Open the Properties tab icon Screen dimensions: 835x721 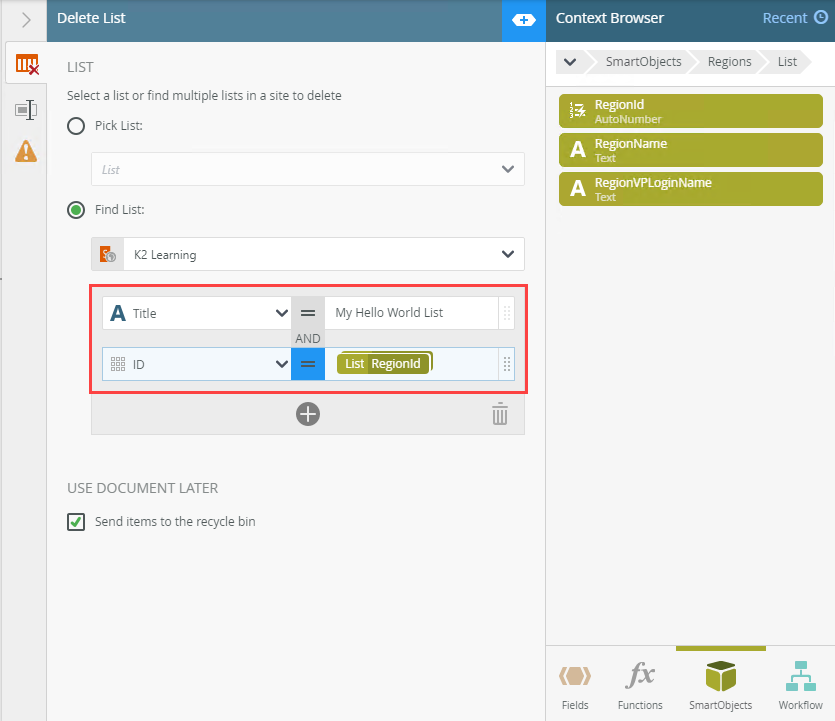(x=26, y=110)
